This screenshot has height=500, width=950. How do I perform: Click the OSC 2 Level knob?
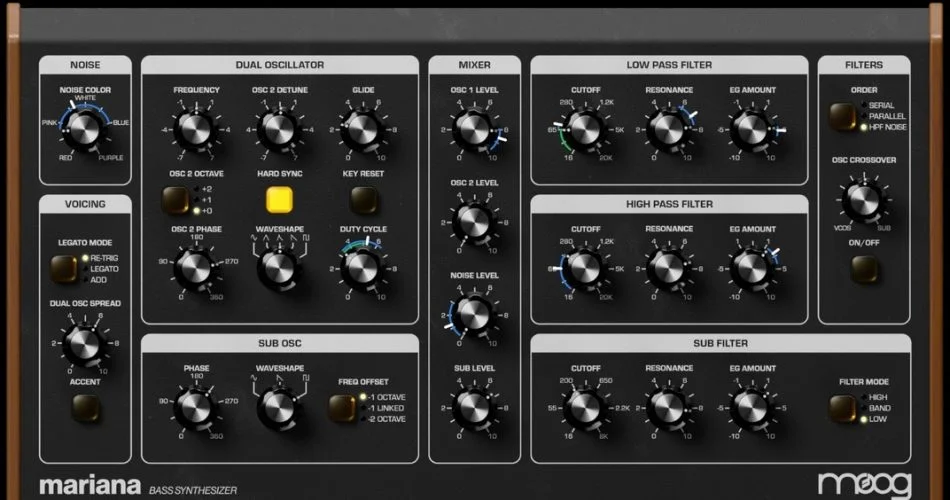474,221
